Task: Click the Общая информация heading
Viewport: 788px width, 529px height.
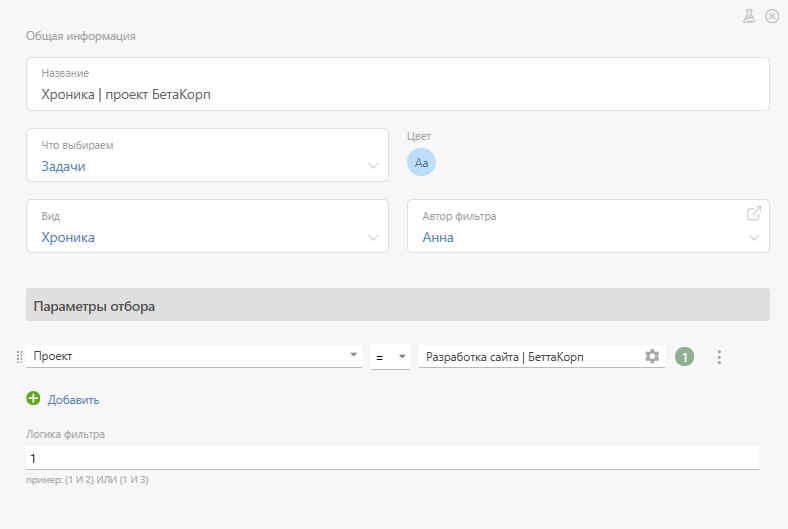Action: click(x=81, y=36)
